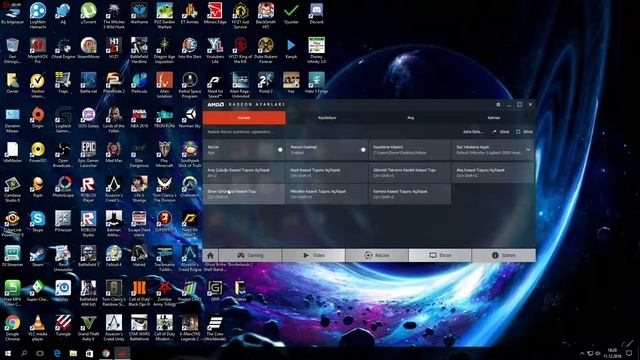Open the Mirrors Edge desktop icon
The width and height of the screenshot is (640, 360).
pyautogui.click(x=215, y=13)
